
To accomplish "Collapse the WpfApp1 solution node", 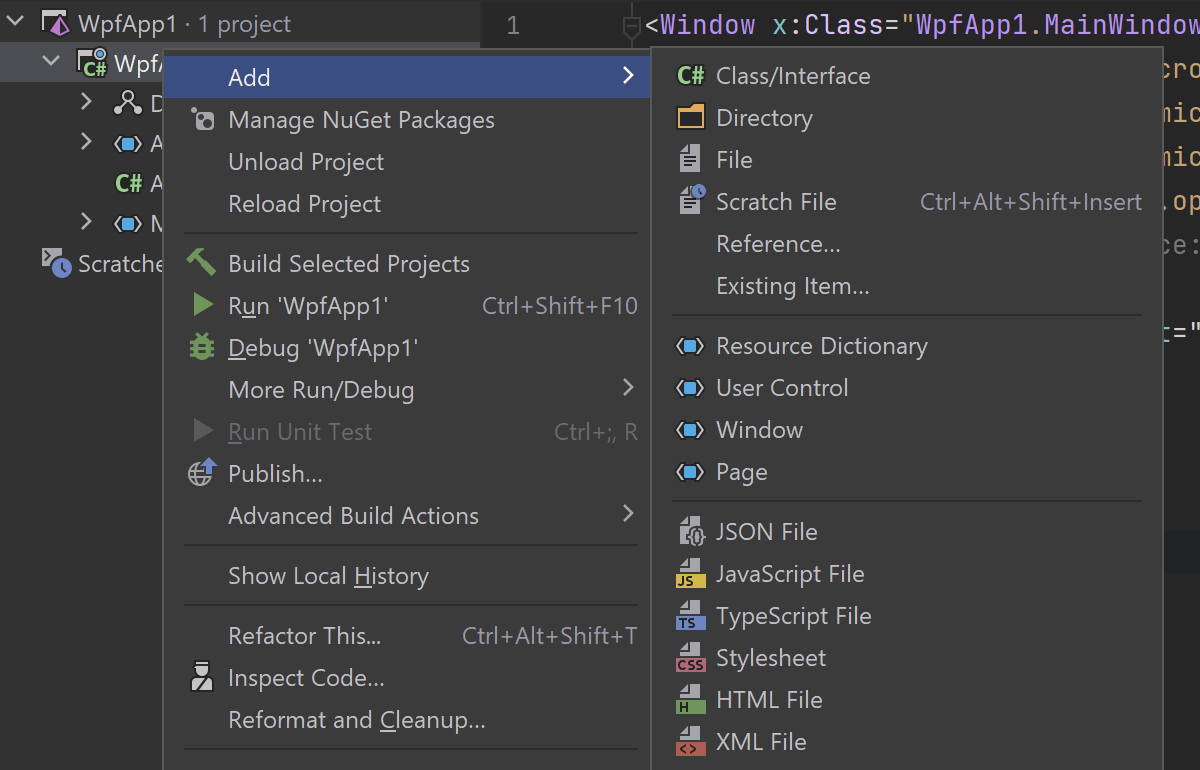I will coord(15,22).
